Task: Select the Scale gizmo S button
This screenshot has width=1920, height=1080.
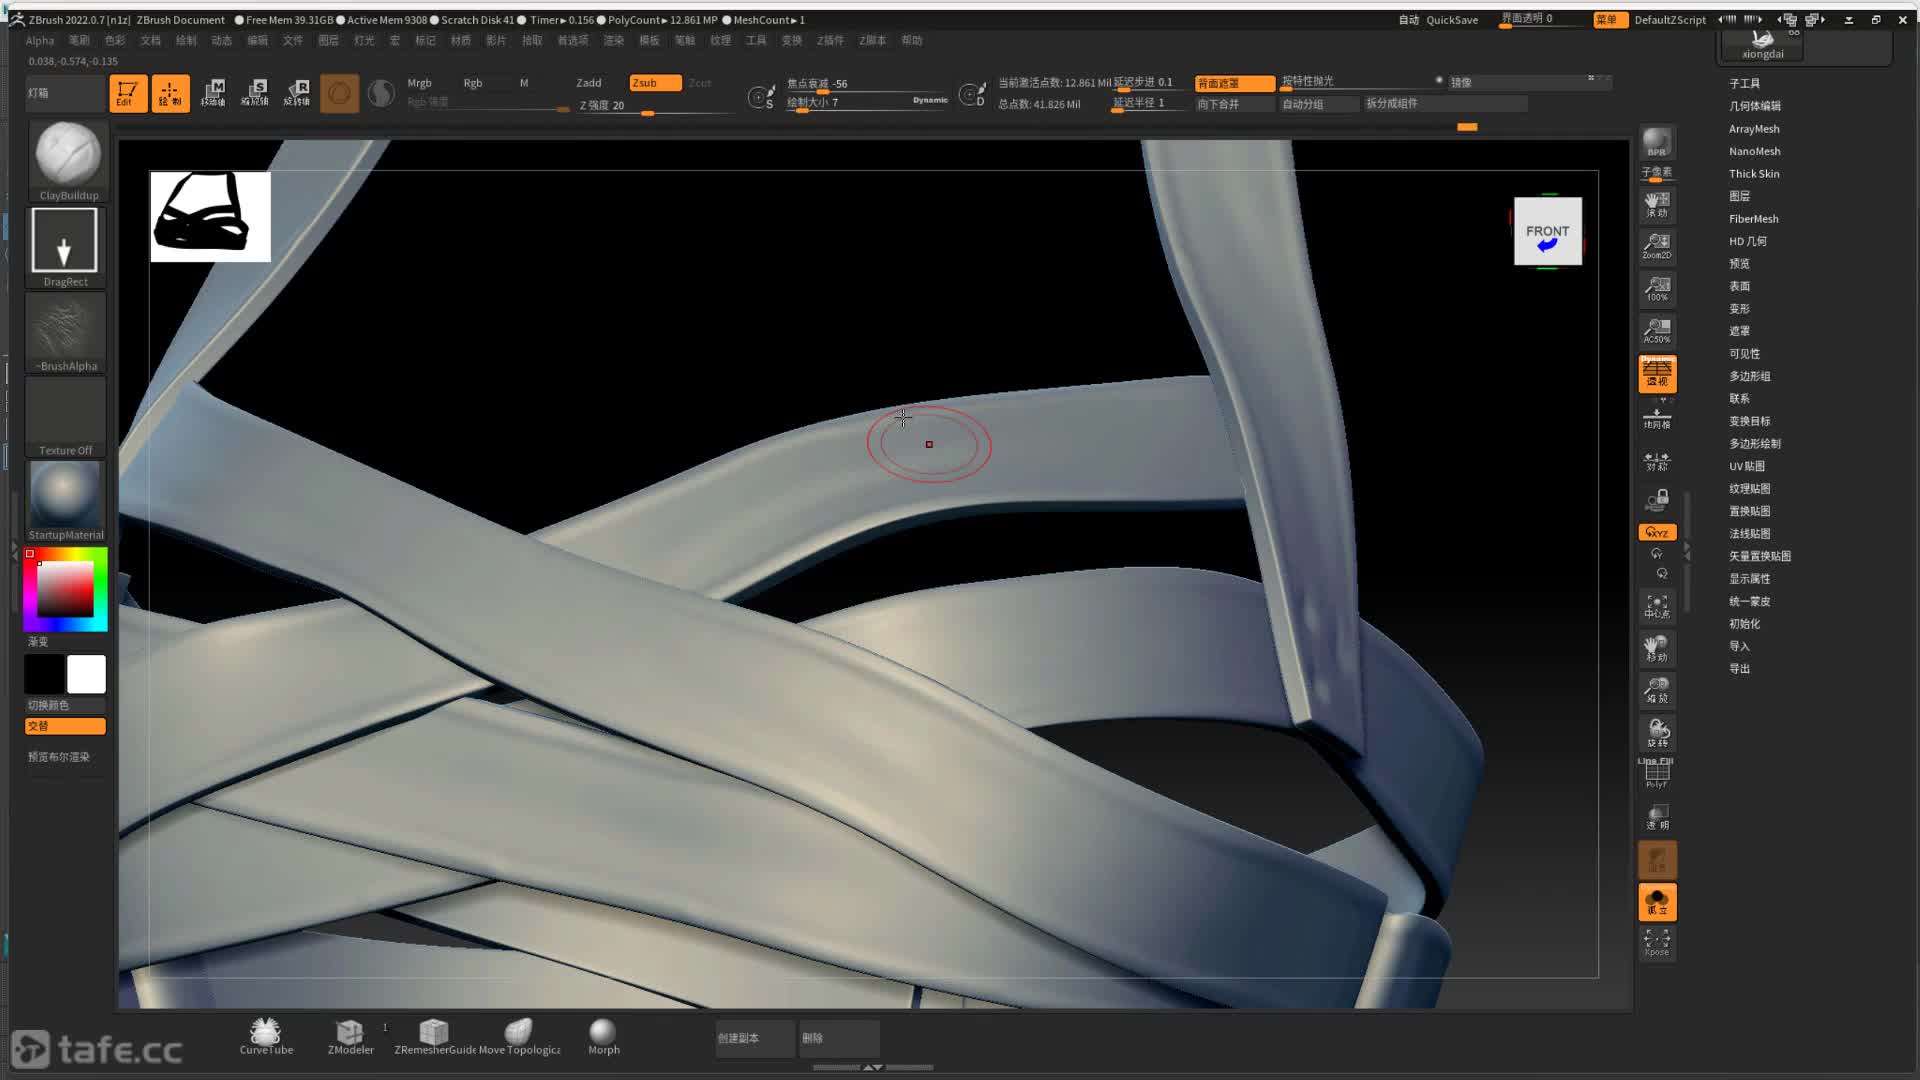Action: (x=255, y=93)
